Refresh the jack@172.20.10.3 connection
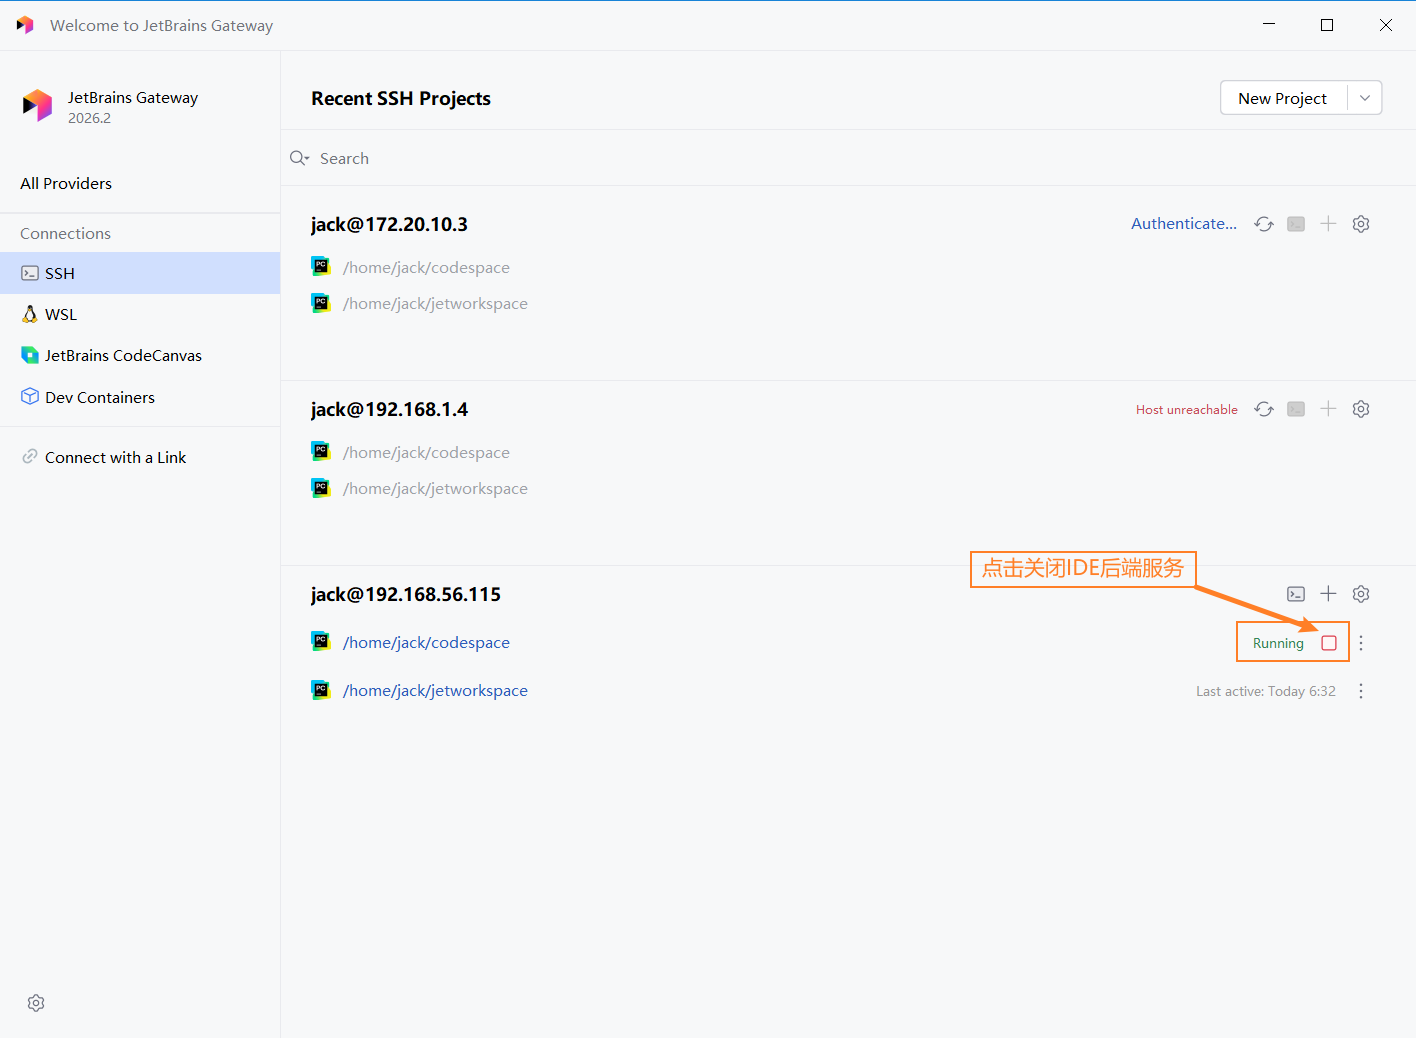This screenshot has height=1038, width=1416. tap(1264, 224)
